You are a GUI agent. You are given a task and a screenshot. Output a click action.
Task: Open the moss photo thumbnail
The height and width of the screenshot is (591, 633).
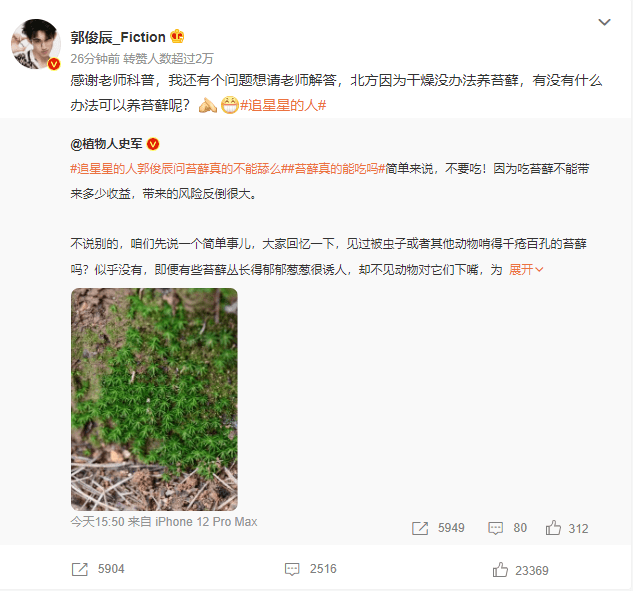click(154, 399)
